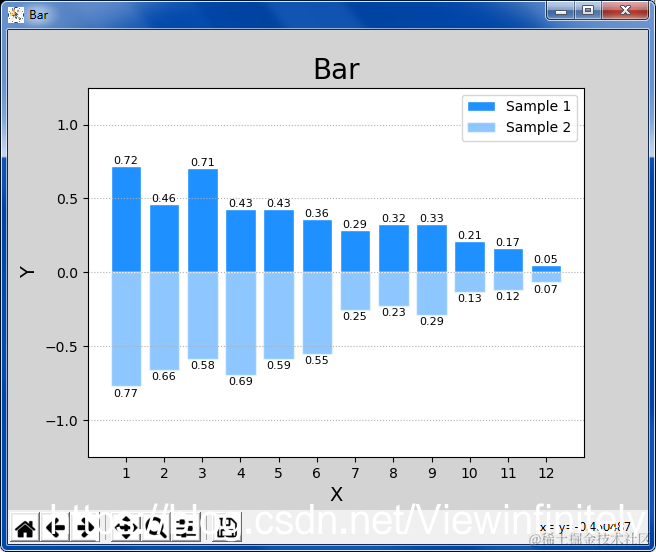Click the value label 0.71
656x552 pixels.
[x=202, y=162]
